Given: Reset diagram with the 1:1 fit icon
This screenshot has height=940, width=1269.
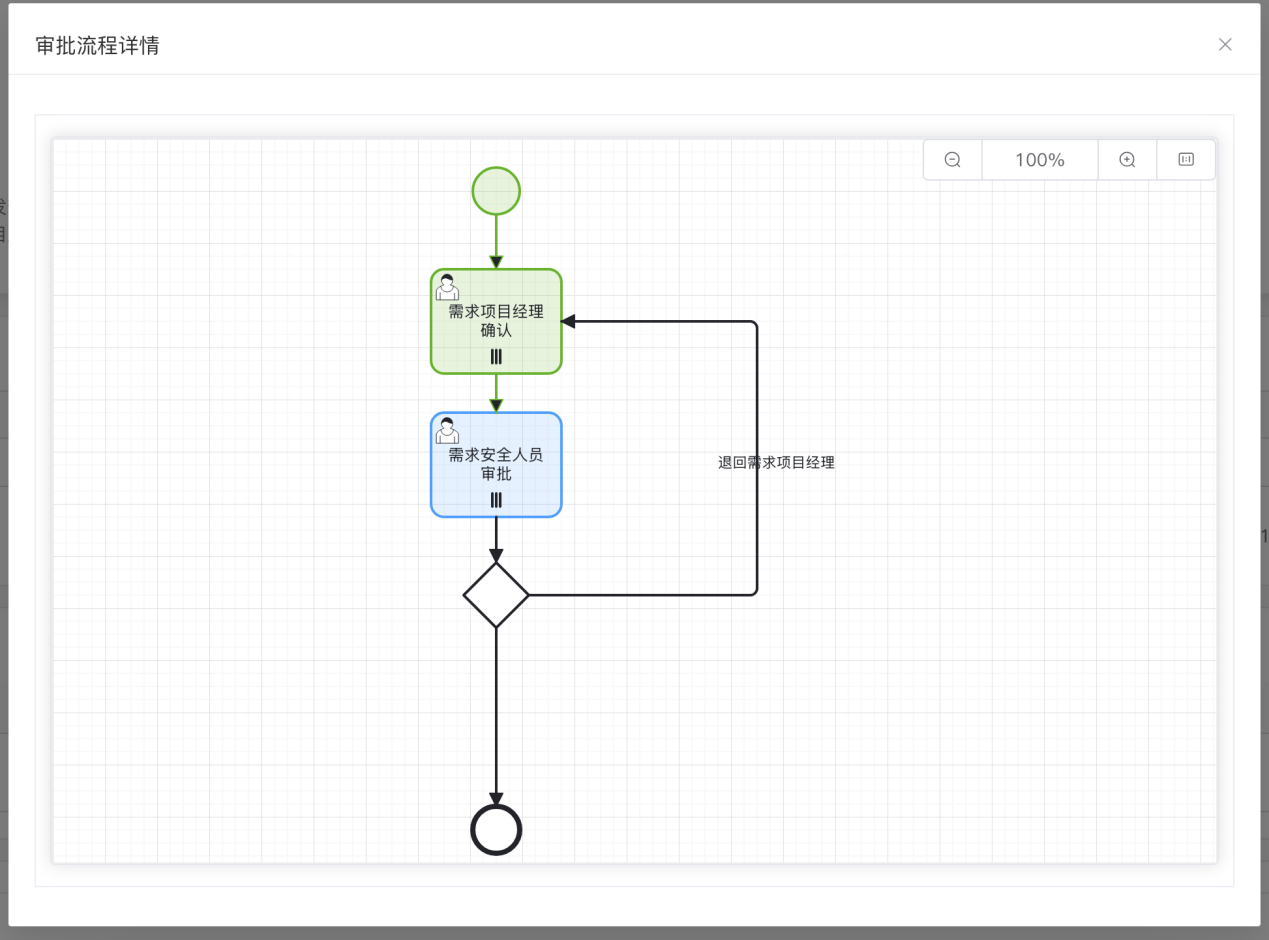Looking at the screenshot, I should [x=1186, y=160].
